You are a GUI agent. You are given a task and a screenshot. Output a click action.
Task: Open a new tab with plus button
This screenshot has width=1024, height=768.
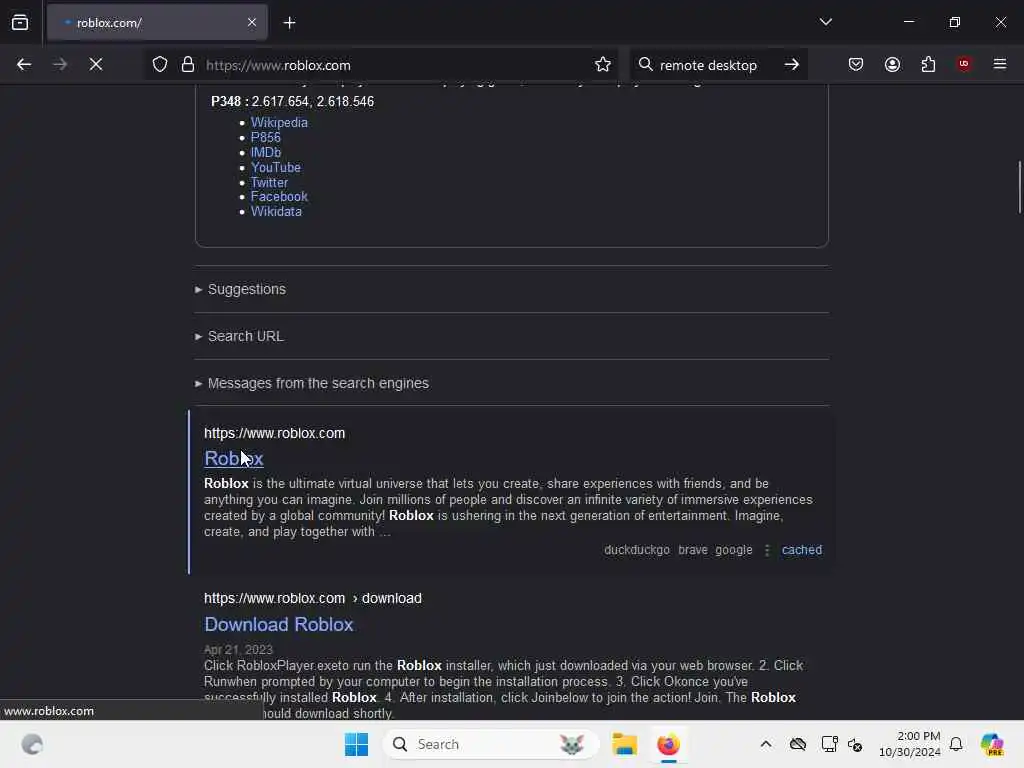pos(289,23)
